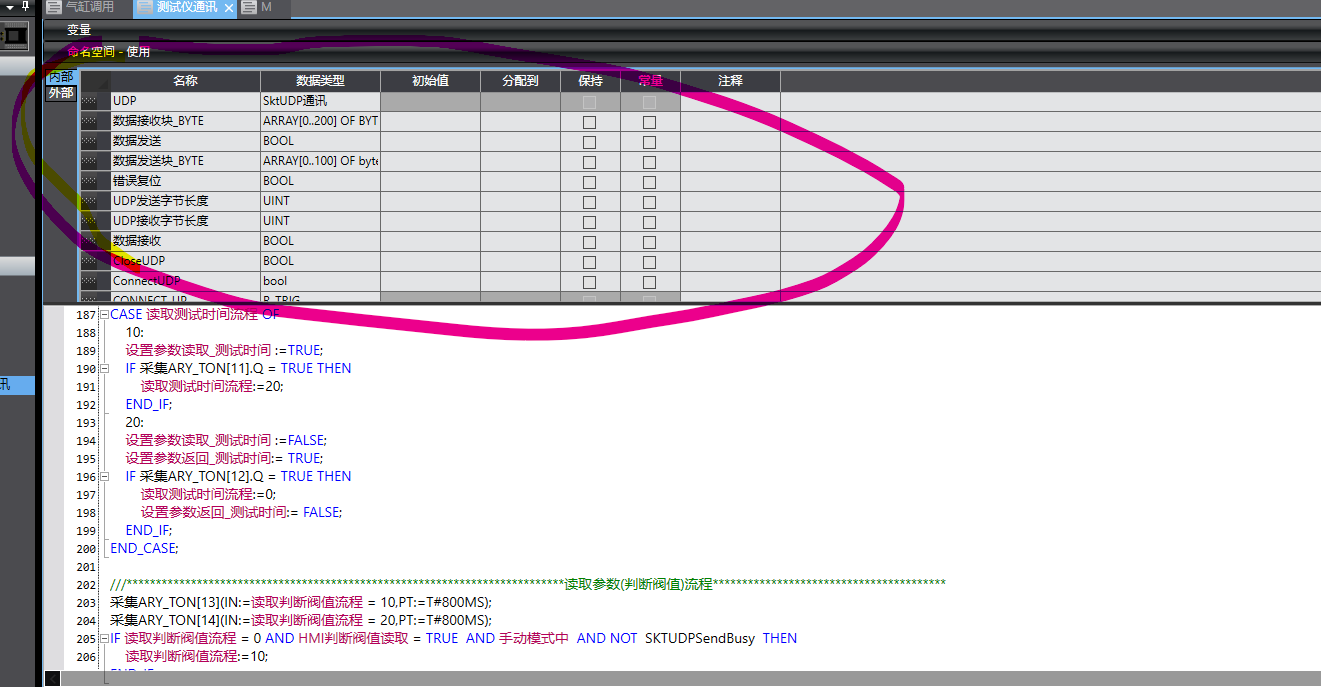Click the pin icon on left panel
Viewport: 1321px width, 687px height.
(x=25, y=7)
